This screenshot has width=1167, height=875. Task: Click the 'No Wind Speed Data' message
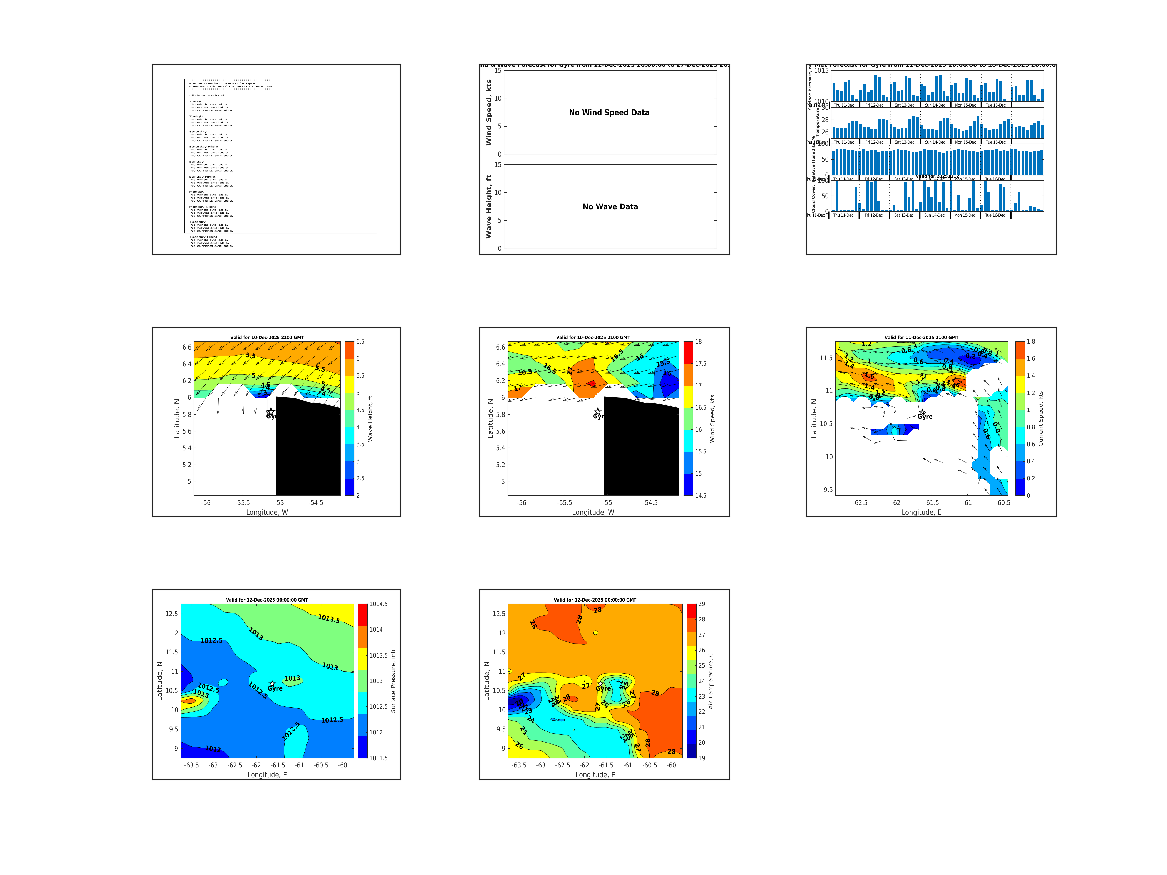tap(608, 113)
